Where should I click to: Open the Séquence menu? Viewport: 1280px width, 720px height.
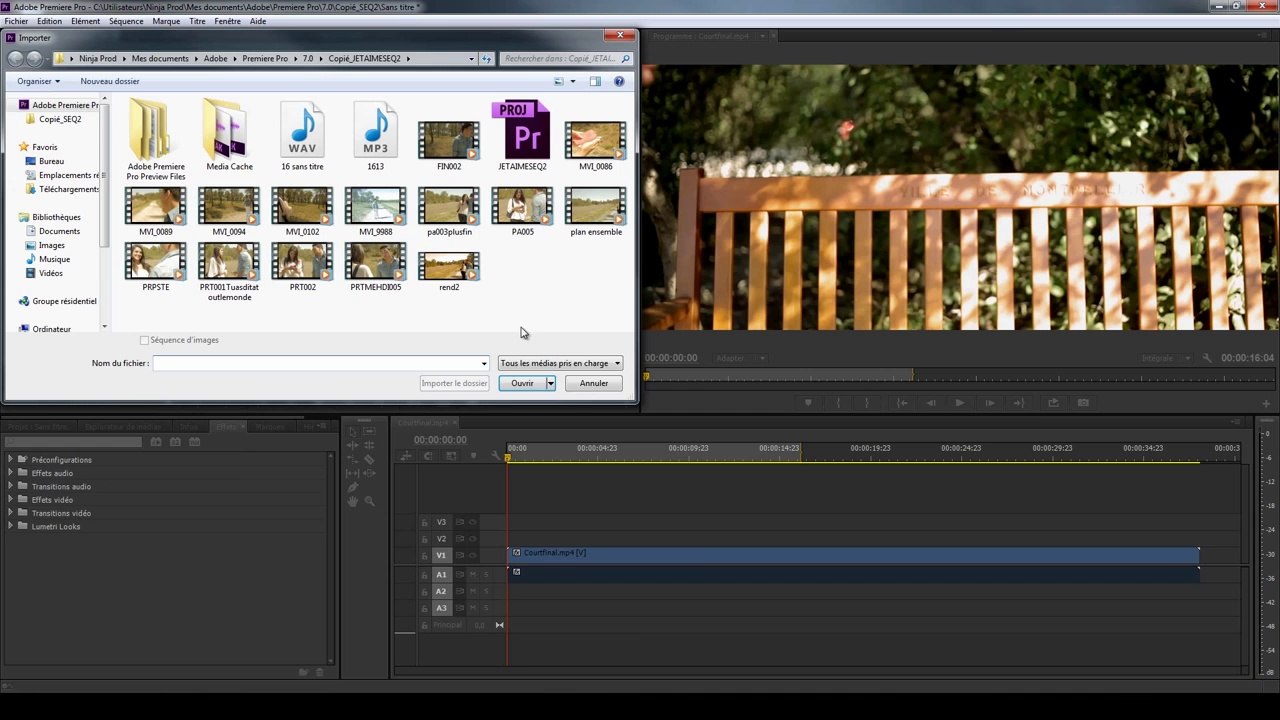(126, 21)
